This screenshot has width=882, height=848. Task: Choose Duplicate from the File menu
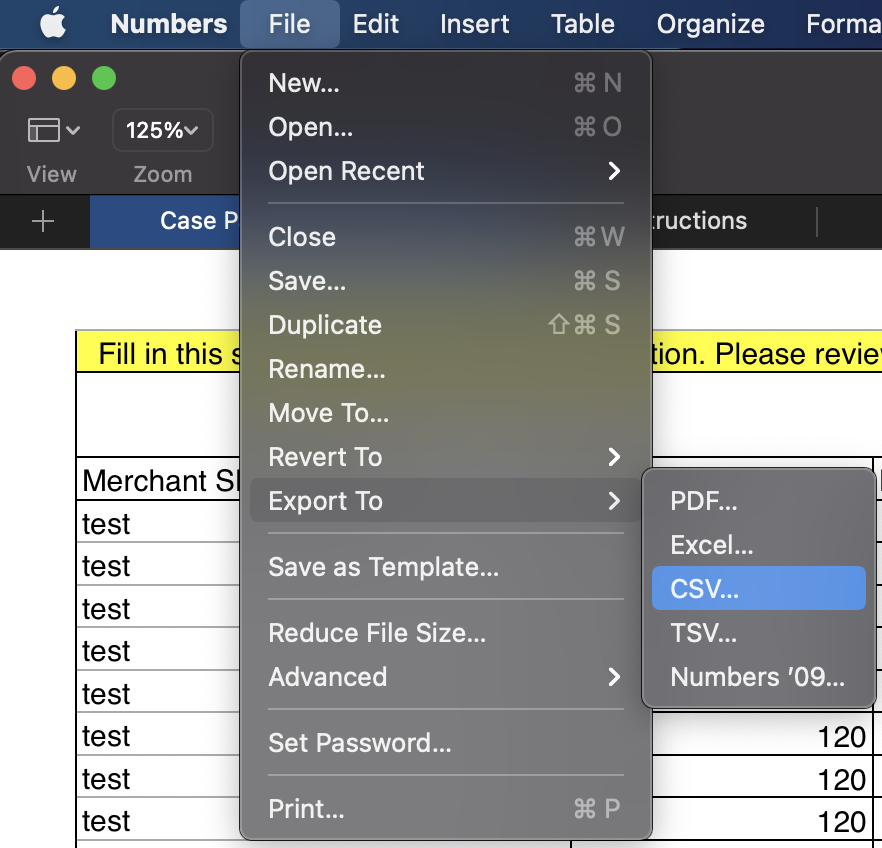point(446,325)
